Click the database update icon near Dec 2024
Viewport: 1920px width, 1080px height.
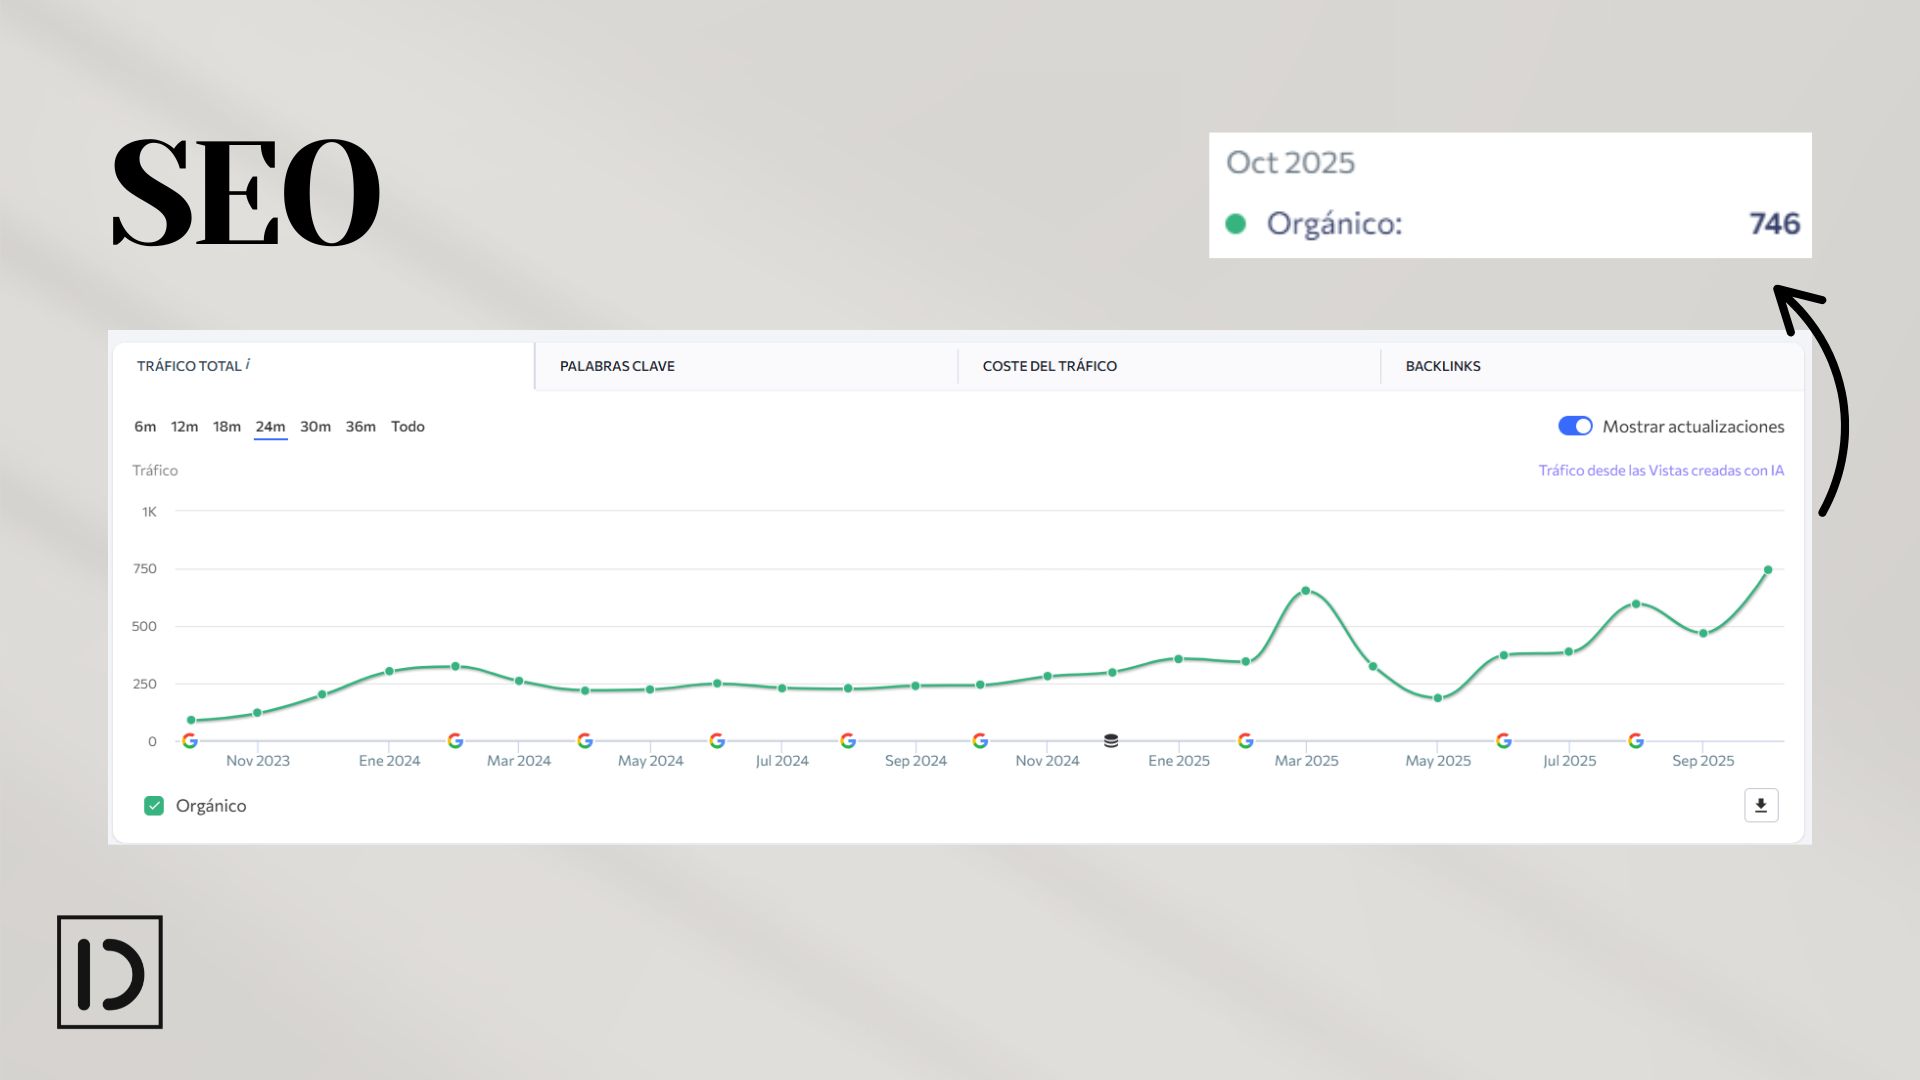point(1111,741)
